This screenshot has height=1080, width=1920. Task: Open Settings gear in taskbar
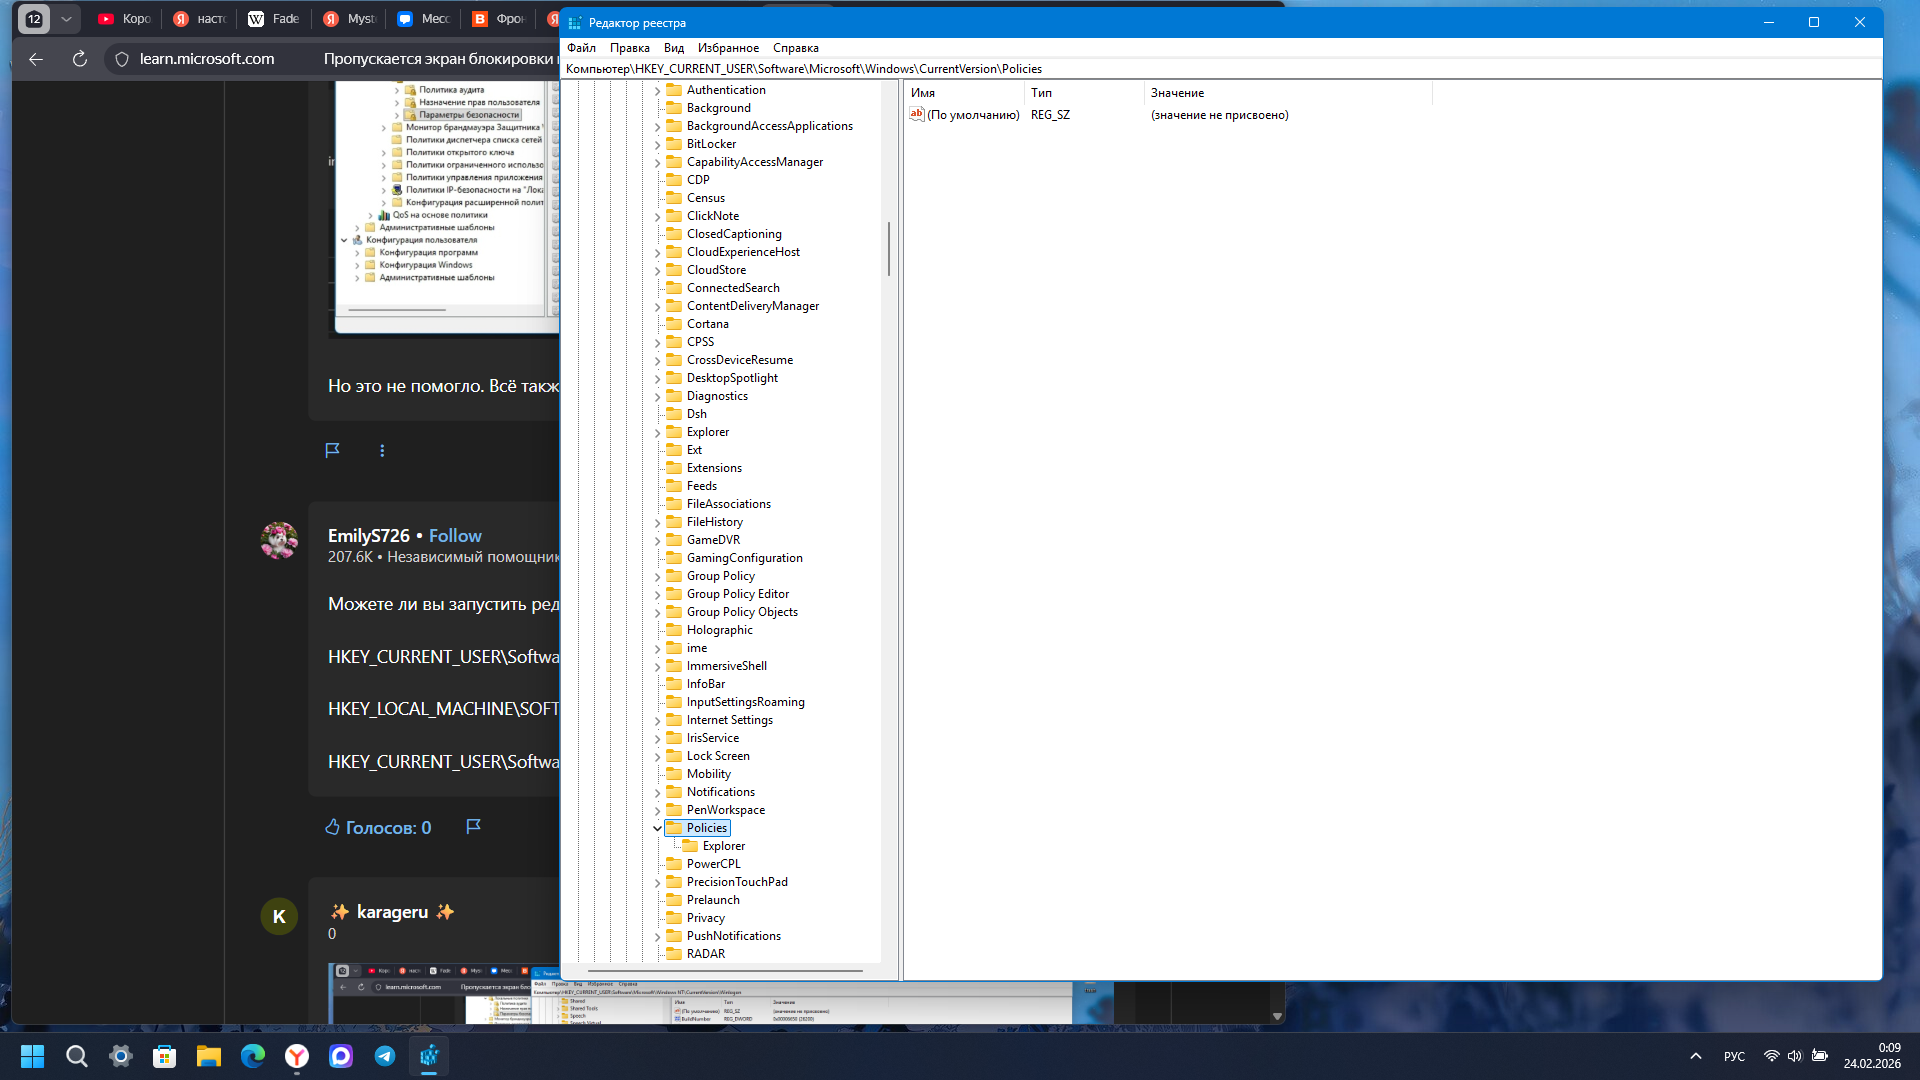121,1056
